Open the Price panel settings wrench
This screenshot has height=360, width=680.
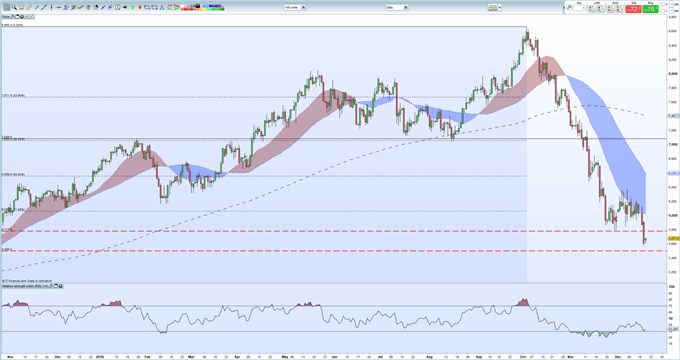(12, 16)
